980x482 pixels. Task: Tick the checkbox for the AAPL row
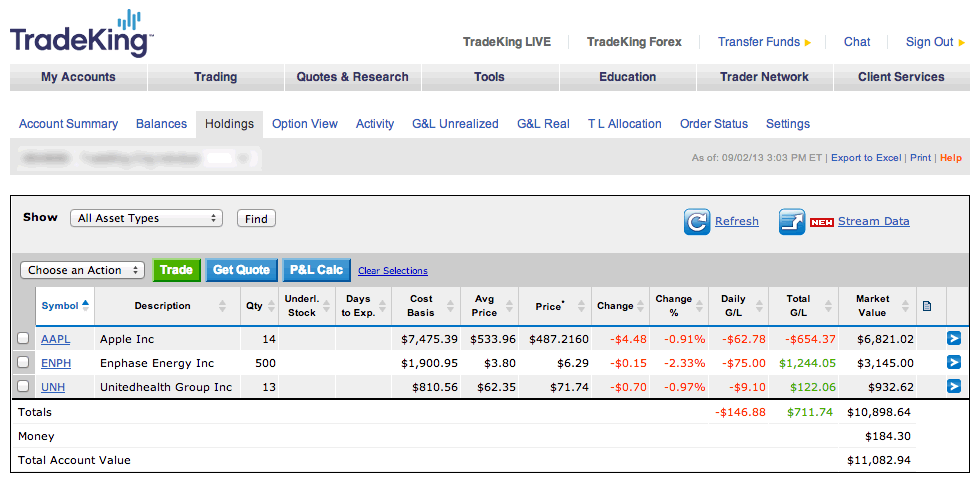click(23, 338)
